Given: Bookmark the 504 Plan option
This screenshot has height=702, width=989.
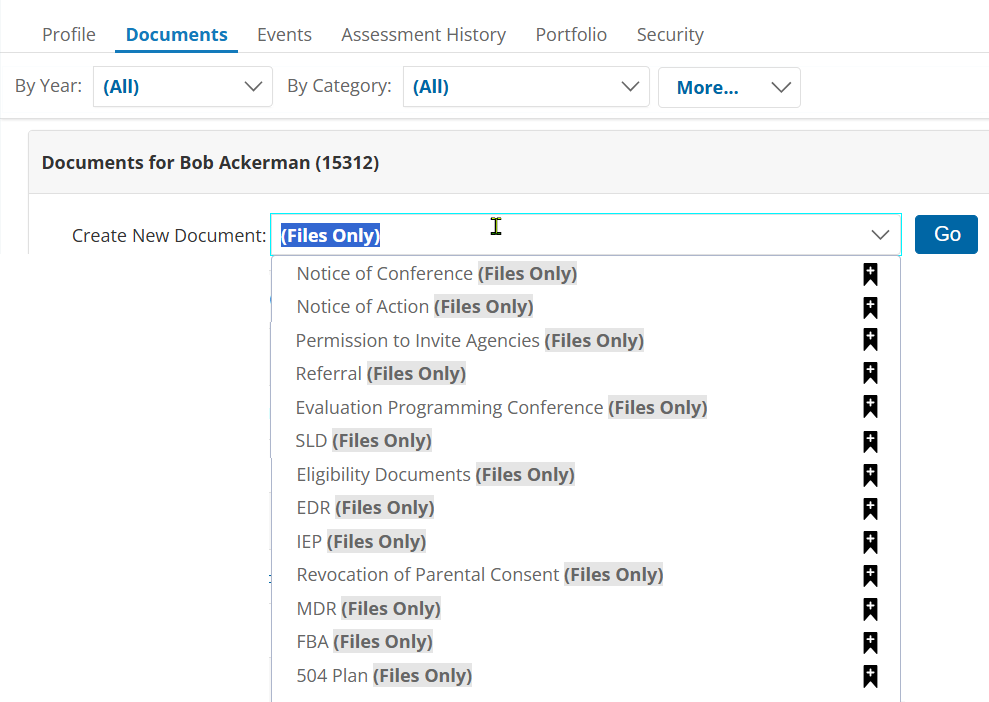Looking at the screenshot, I should 870,676.
